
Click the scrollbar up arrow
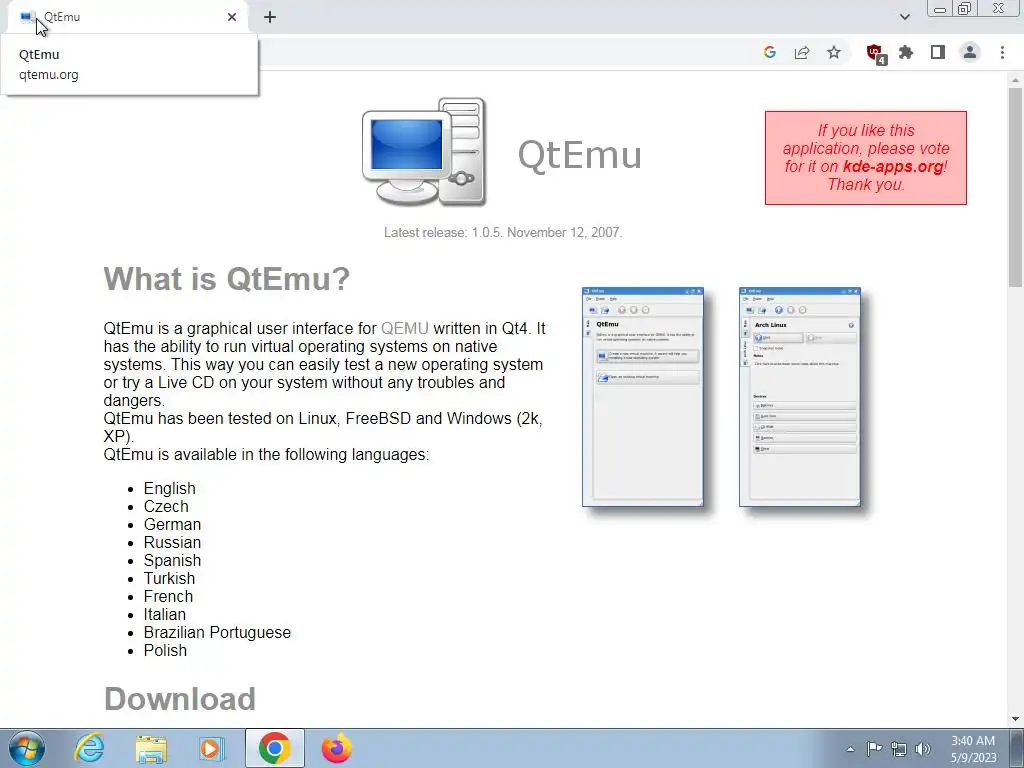click(x=1015, y=79)
